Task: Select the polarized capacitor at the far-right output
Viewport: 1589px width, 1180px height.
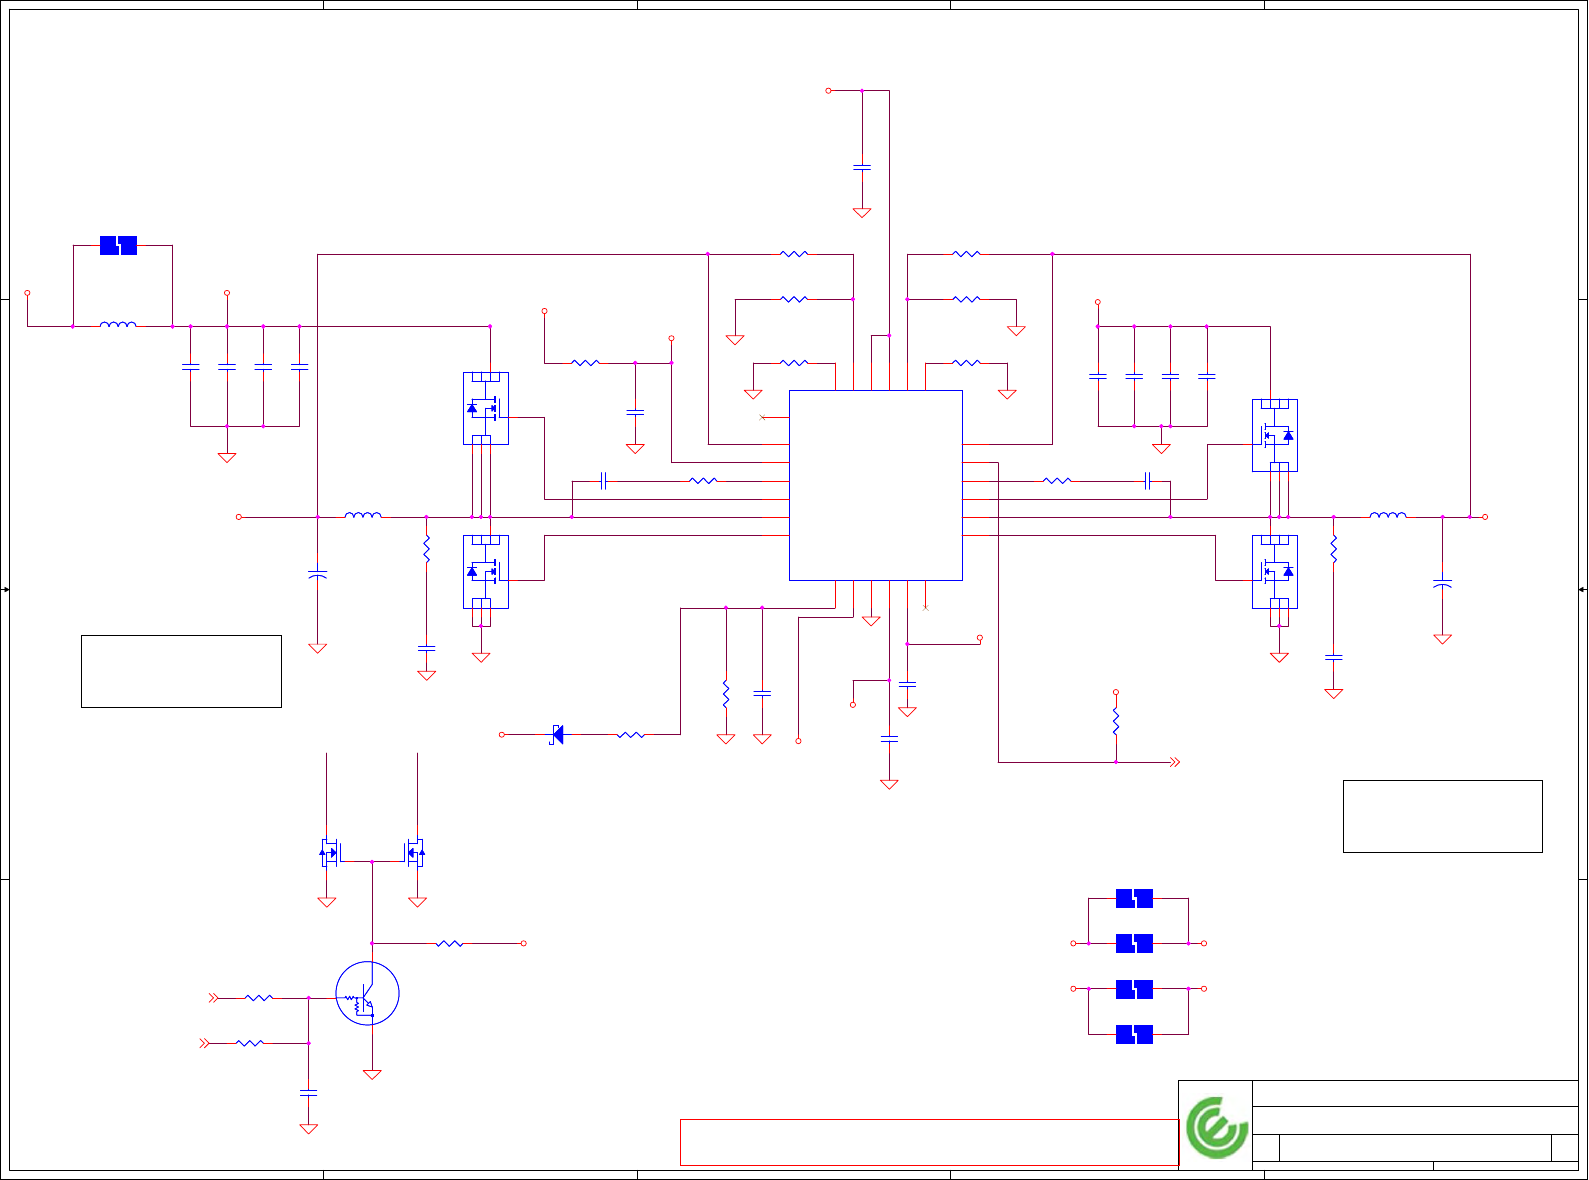Action: pos(1442,583)
